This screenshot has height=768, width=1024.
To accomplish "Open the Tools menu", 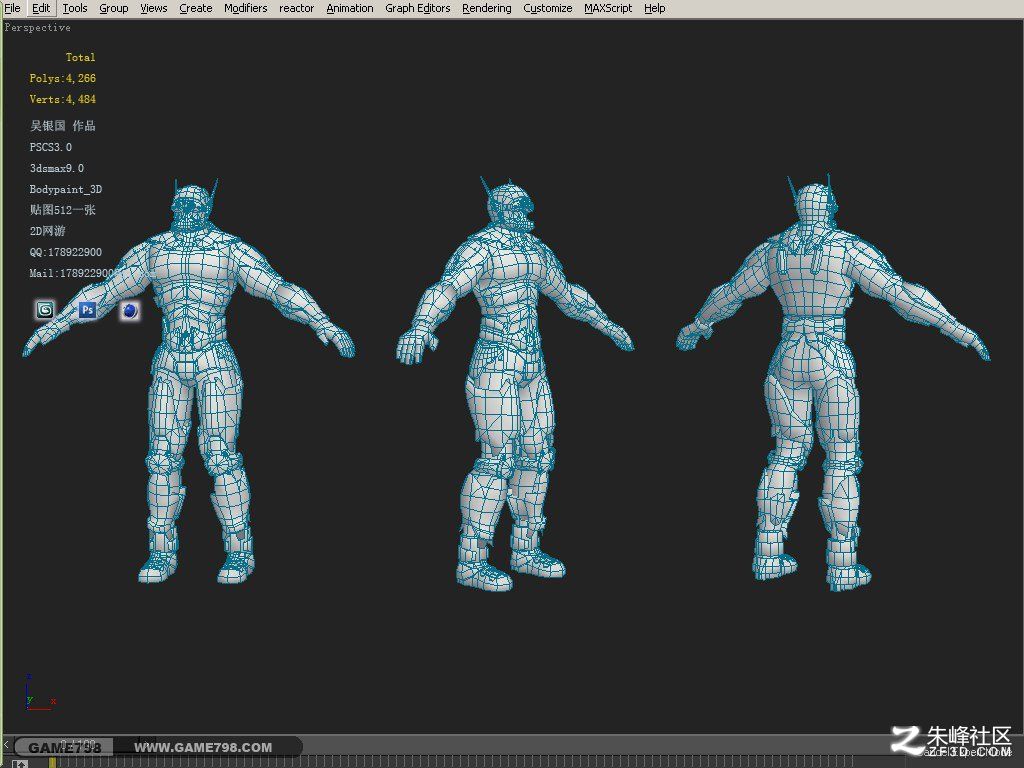I will 75,8.
